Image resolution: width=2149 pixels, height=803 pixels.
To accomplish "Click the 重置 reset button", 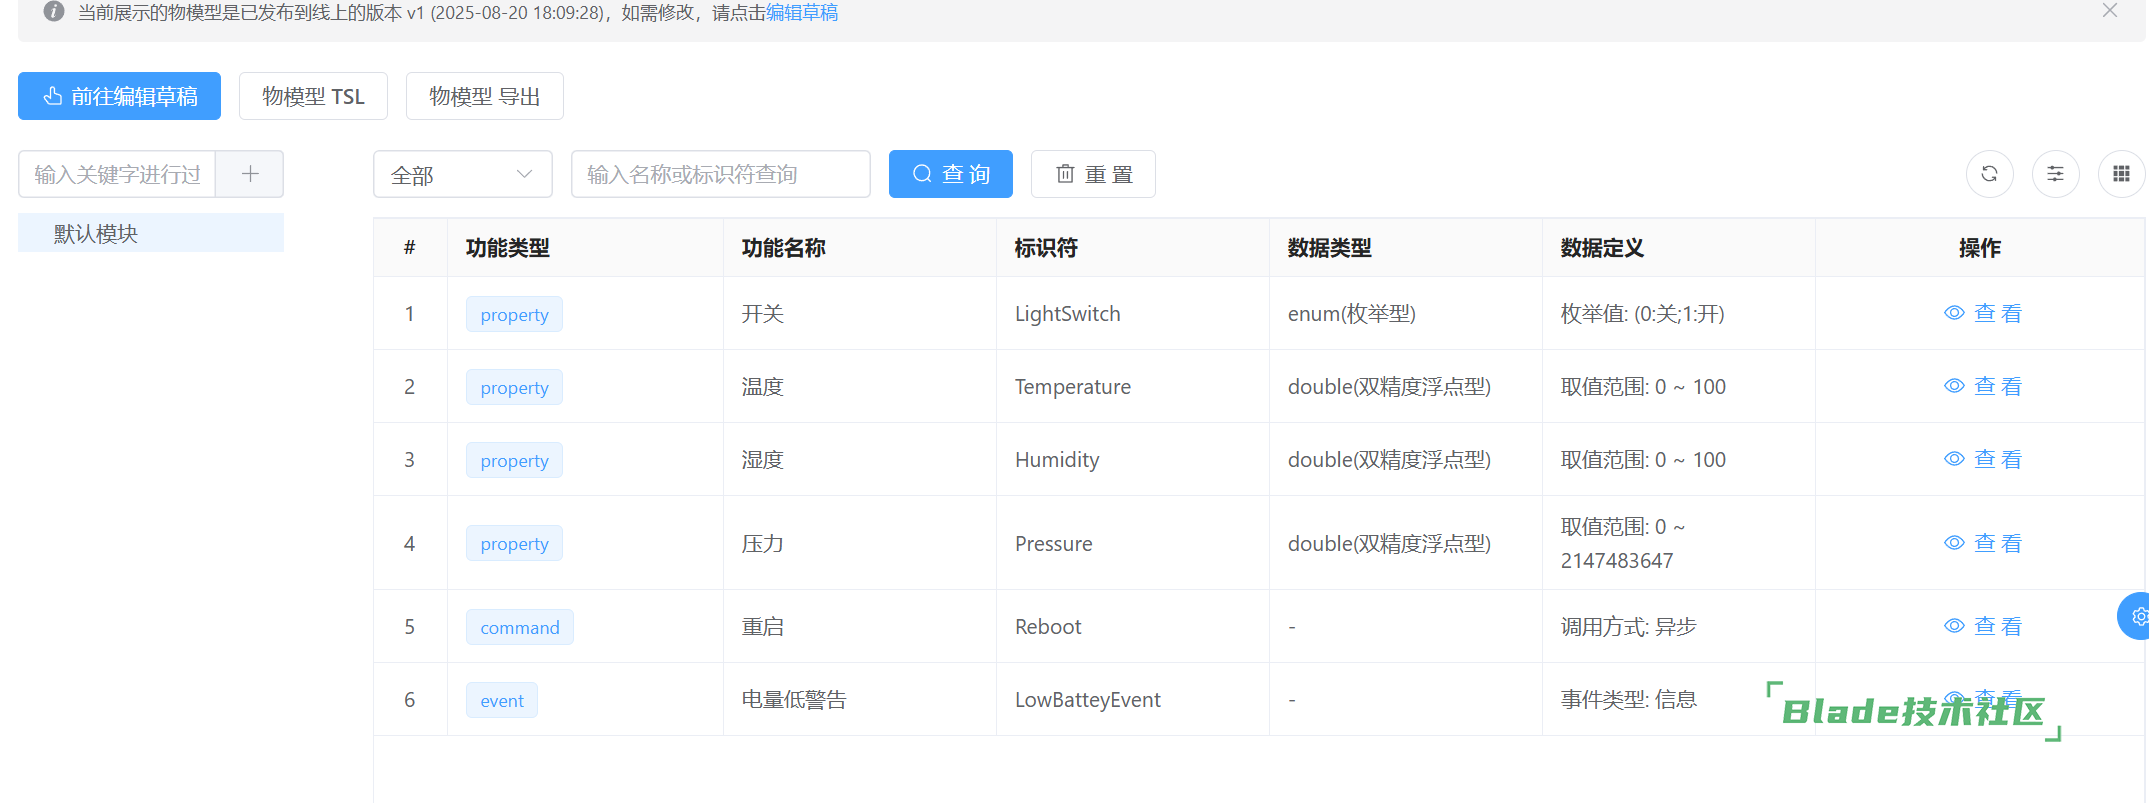I will (1093, 174).
